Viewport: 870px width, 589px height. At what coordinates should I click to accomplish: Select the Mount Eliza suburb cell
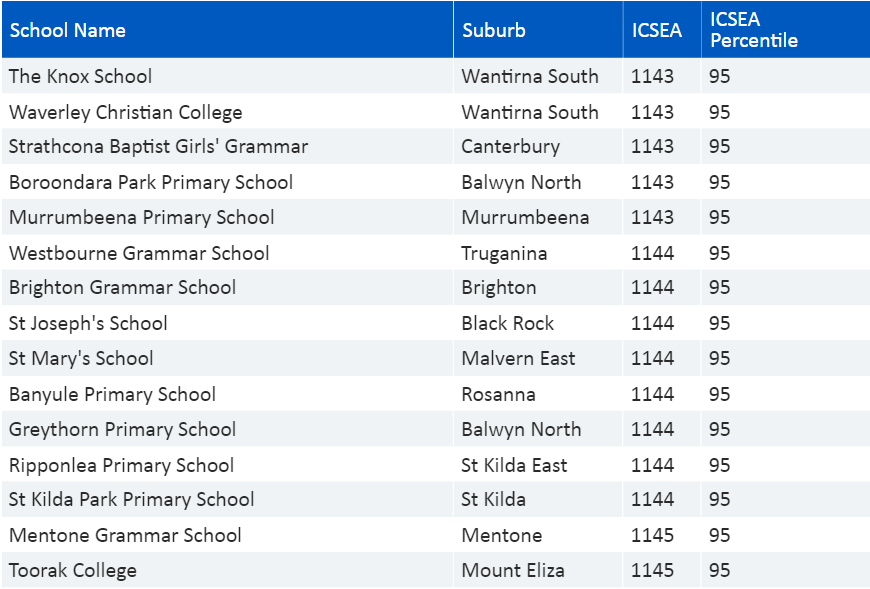click(538, 570)
